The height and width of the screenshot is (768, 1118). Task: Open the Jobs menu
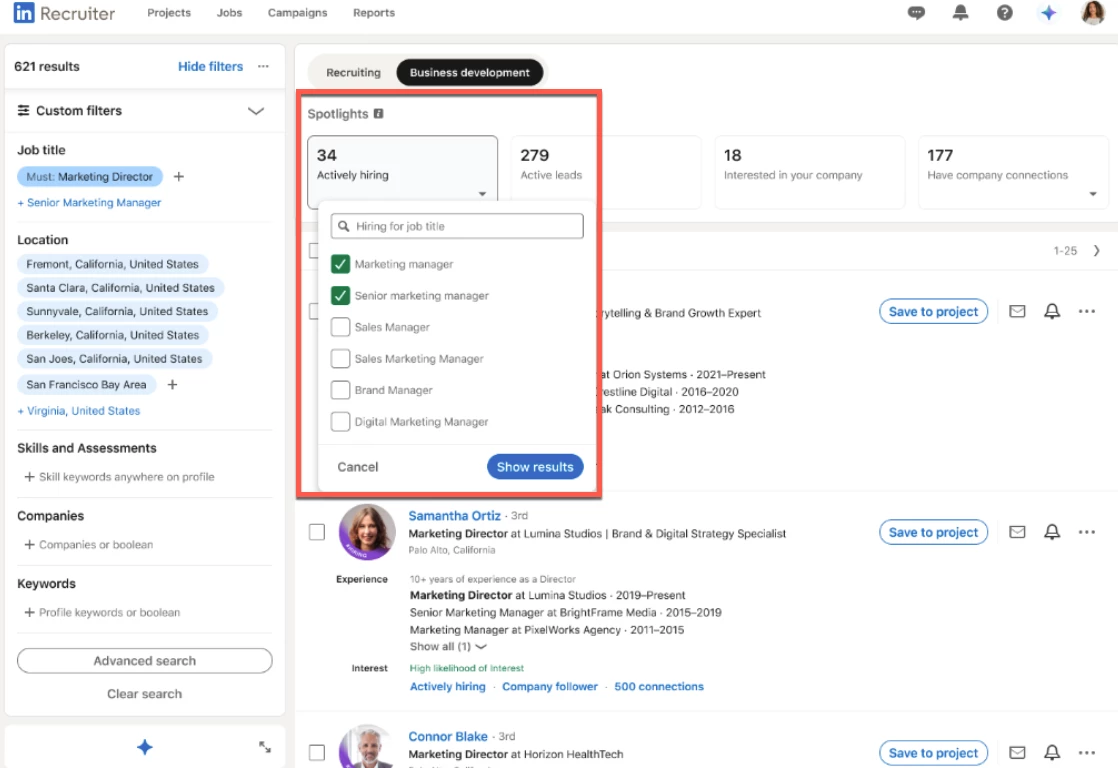pyautogui.click(x=230, y=13)
